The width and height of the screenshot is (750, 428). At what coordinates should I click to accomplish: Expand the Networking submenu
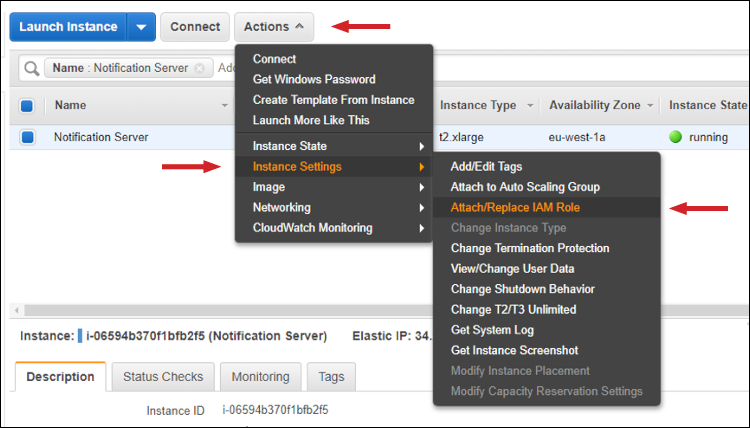click(333, 207)
